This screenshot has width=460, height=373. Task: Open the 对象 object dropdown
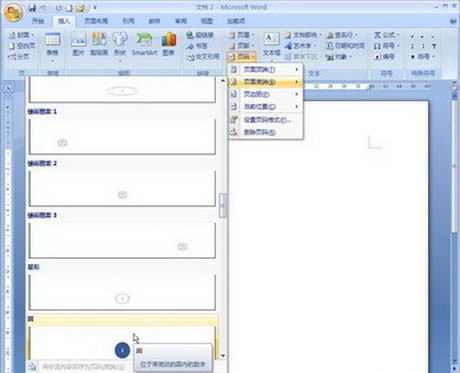pyautogui.click(x=339, y=57)
